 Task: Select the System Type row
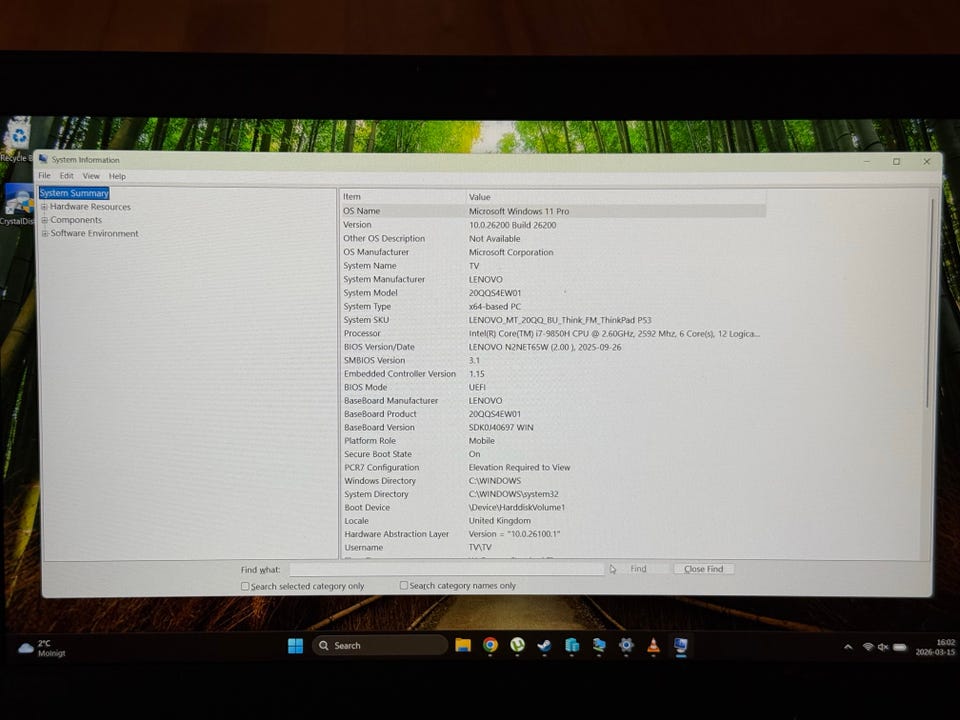pyautogui.click(x=553, y=306)
